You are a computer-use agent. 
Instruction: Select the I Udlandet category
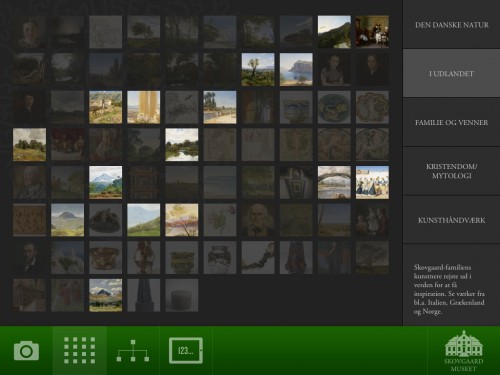tap(452, 73)
